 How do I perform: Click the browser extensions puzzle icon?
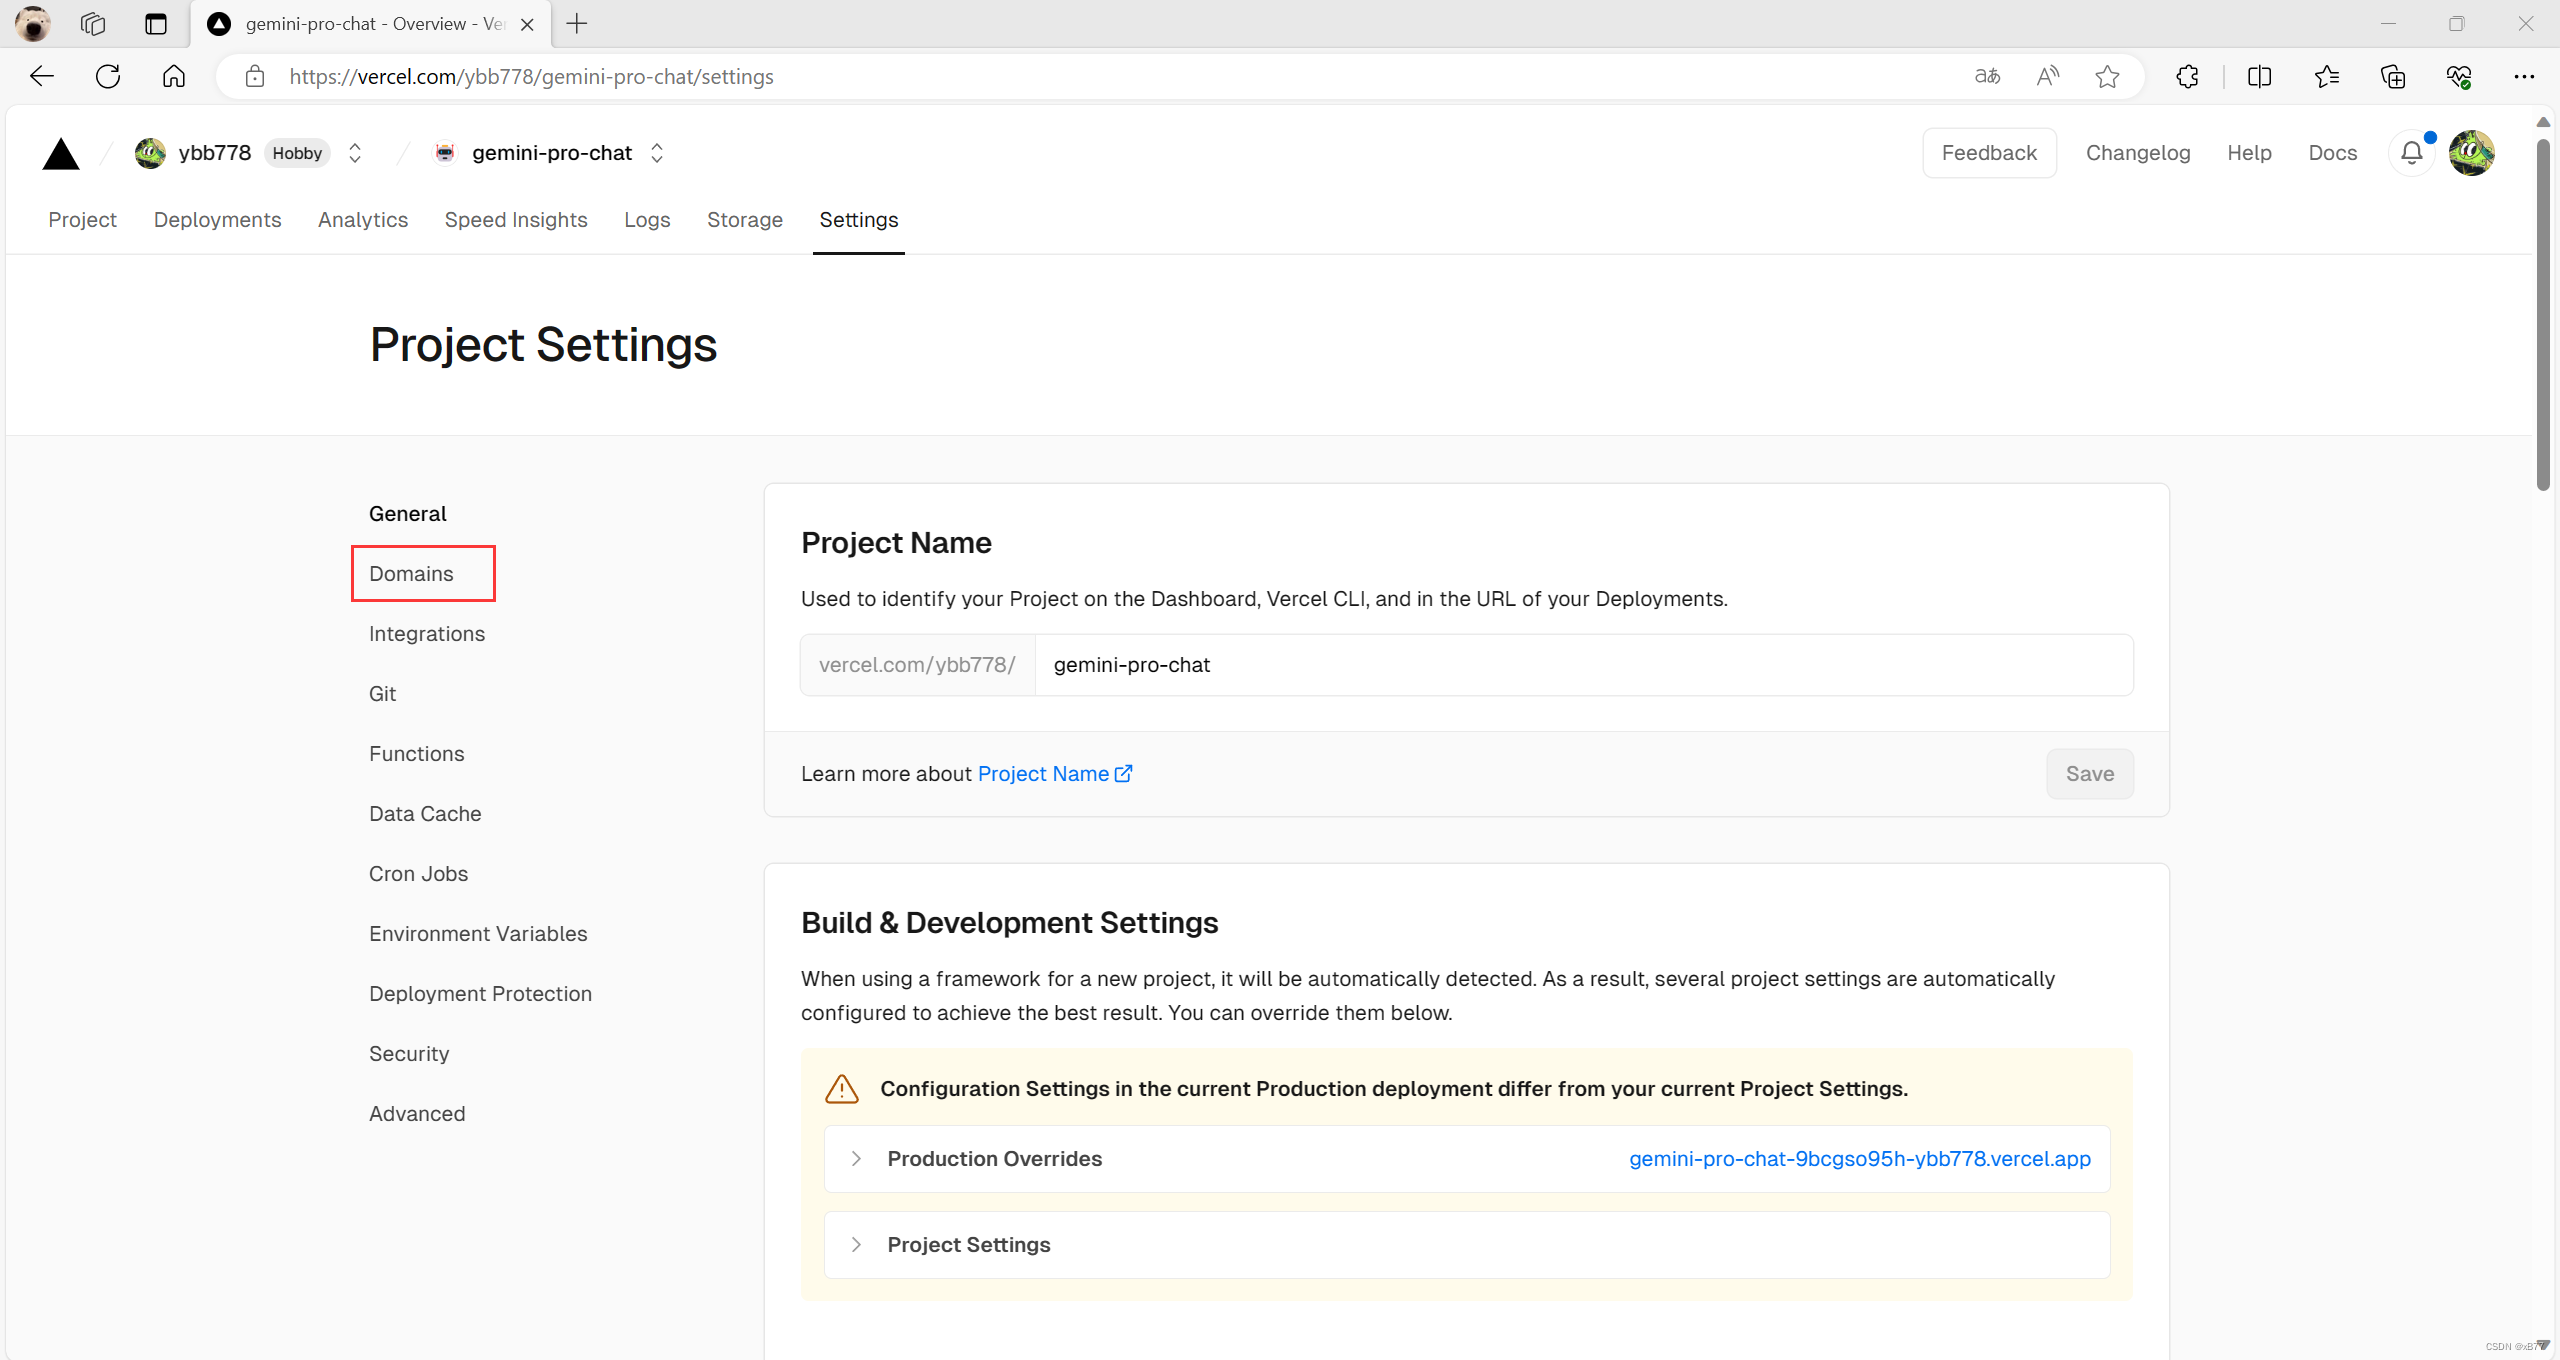pyautogui.click(x=2187, y=76)
